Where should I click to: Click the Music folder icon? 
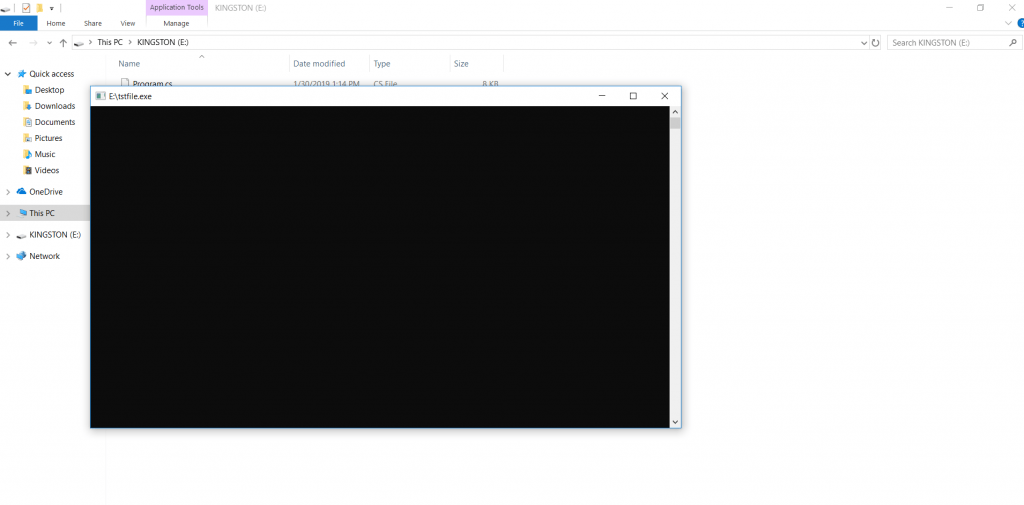(x=27, y=154)
